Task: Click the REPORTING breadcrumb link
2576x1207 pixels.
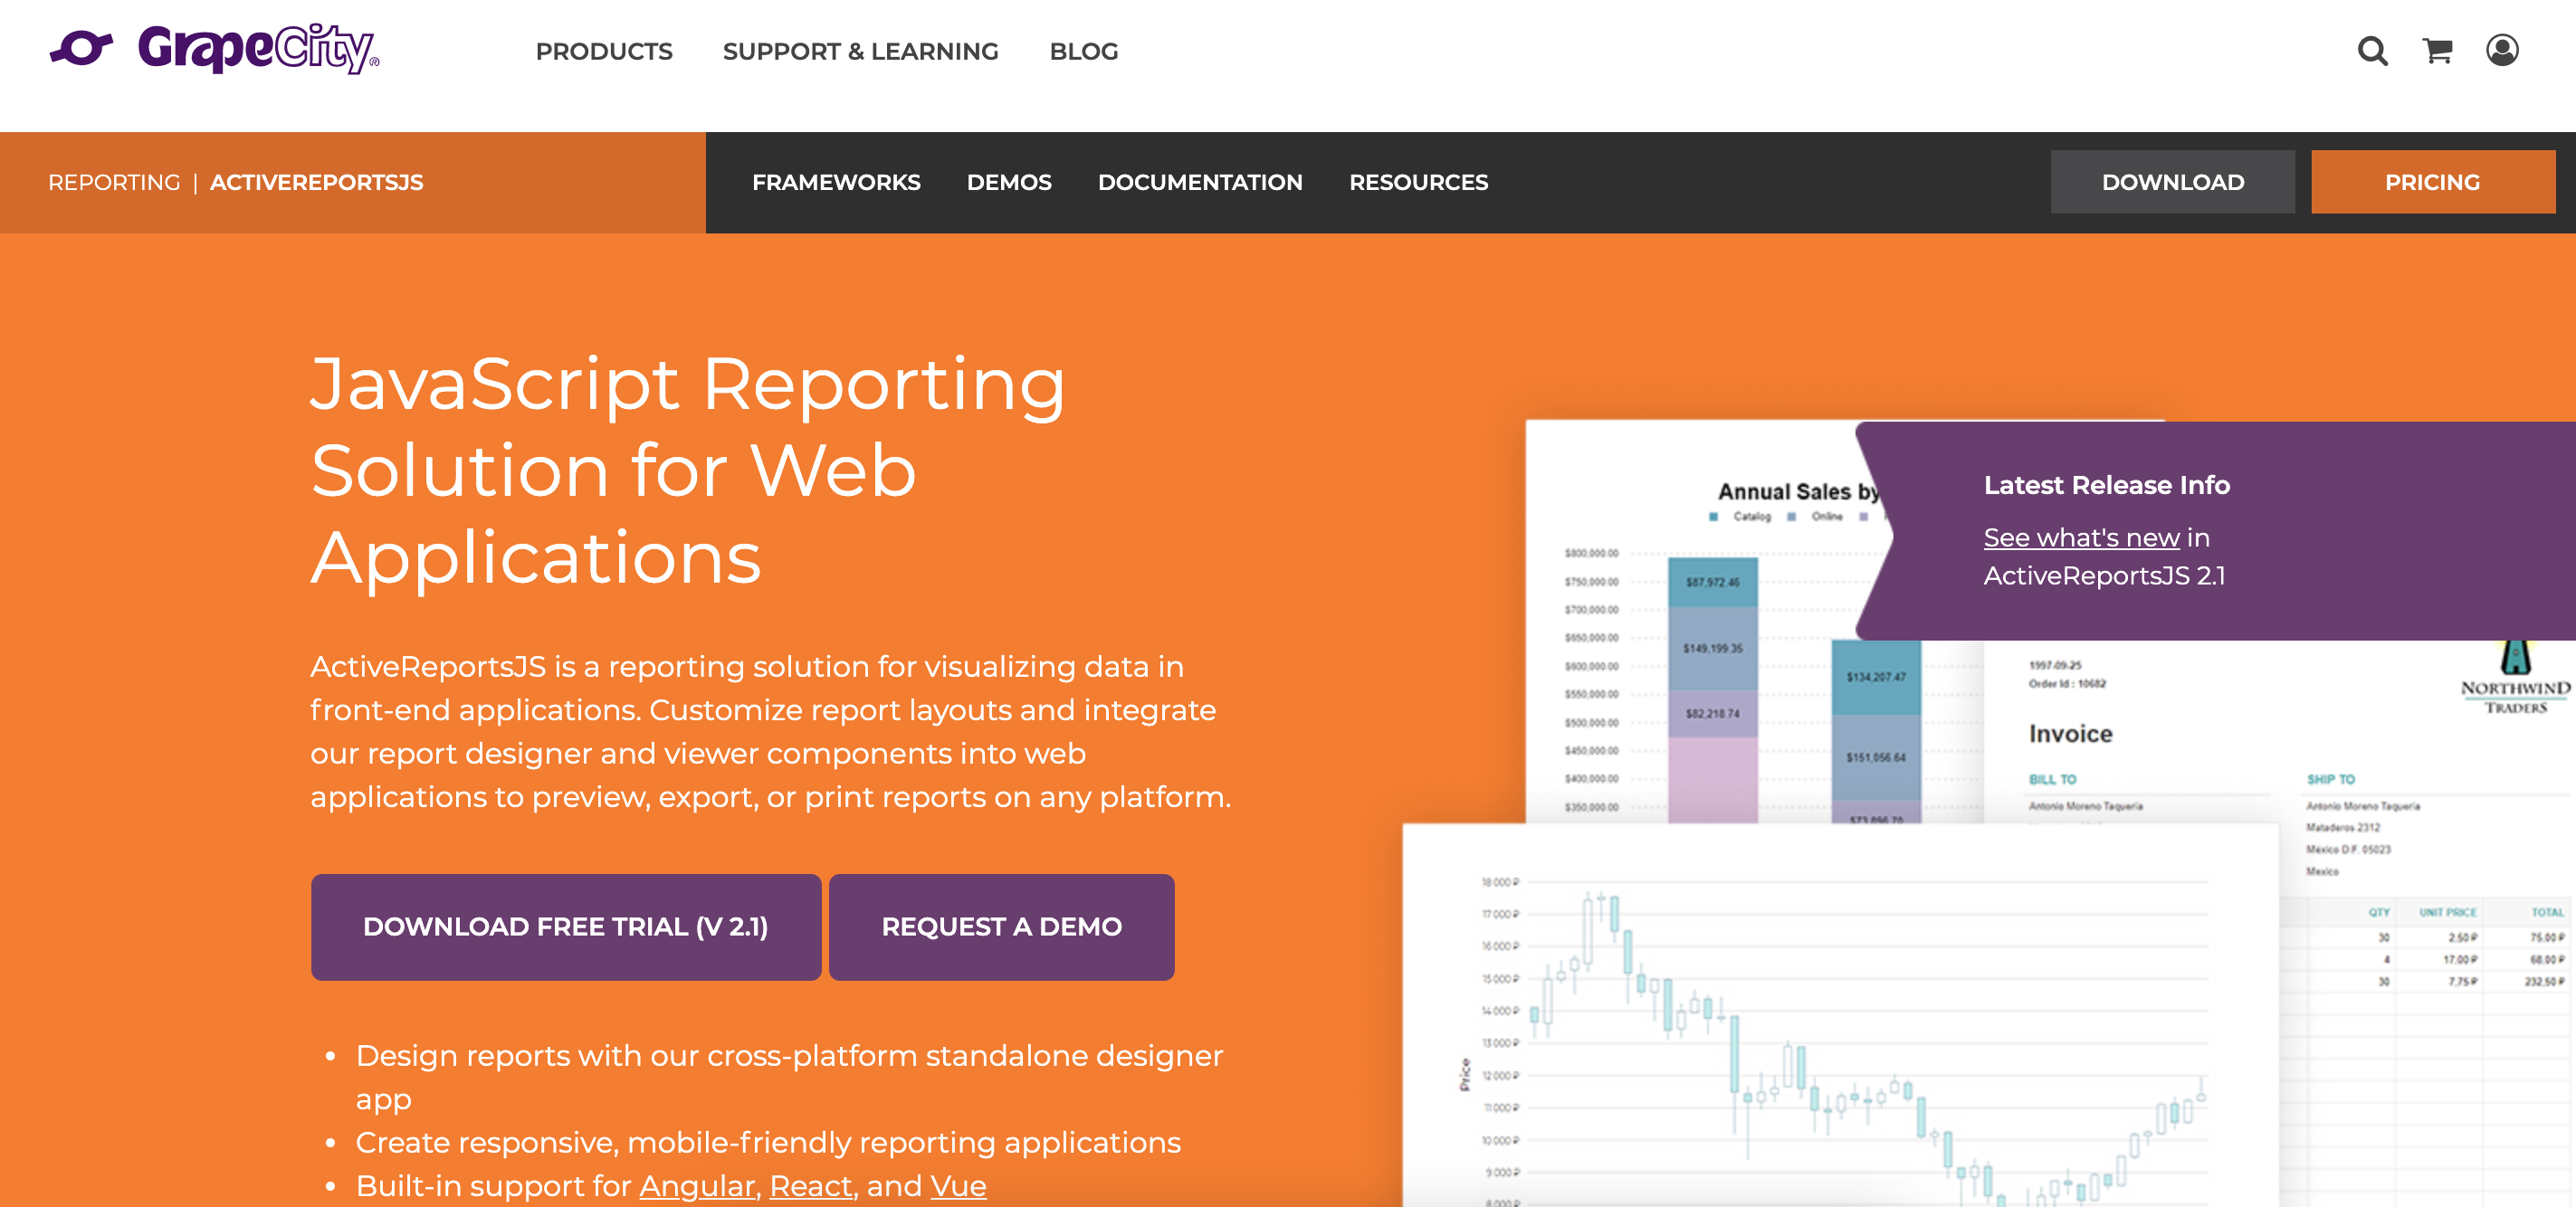Action: (114, 182)
